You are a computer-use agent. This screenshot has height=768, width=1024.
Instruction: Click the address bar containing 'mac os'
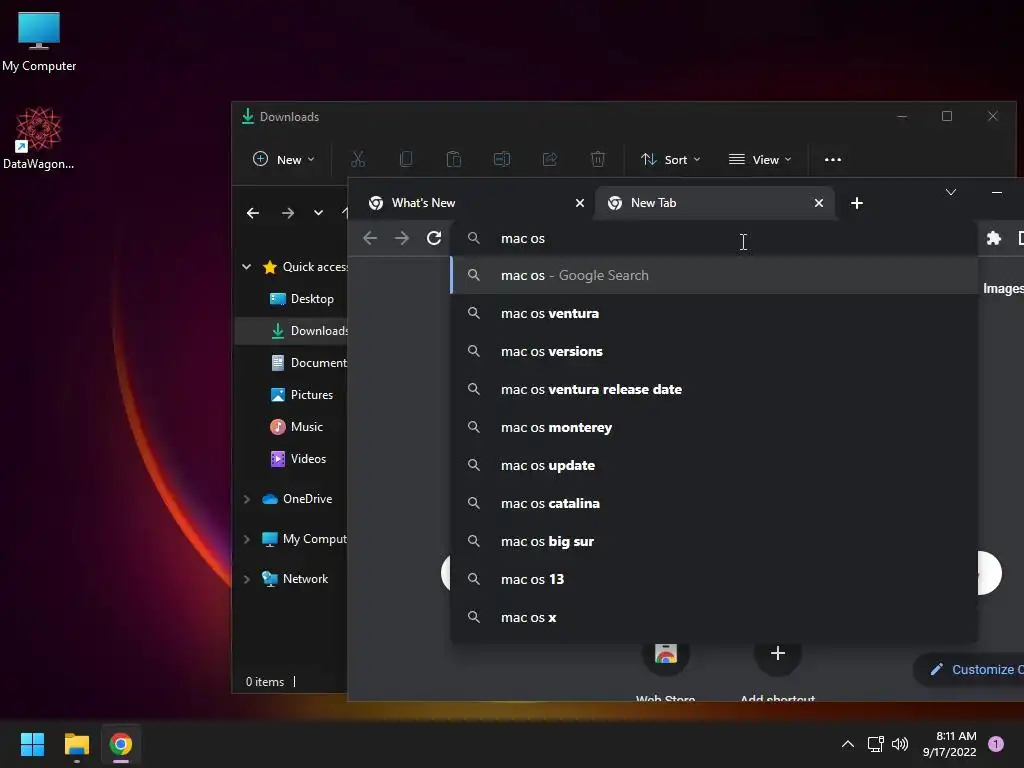[x=714, y=238]
